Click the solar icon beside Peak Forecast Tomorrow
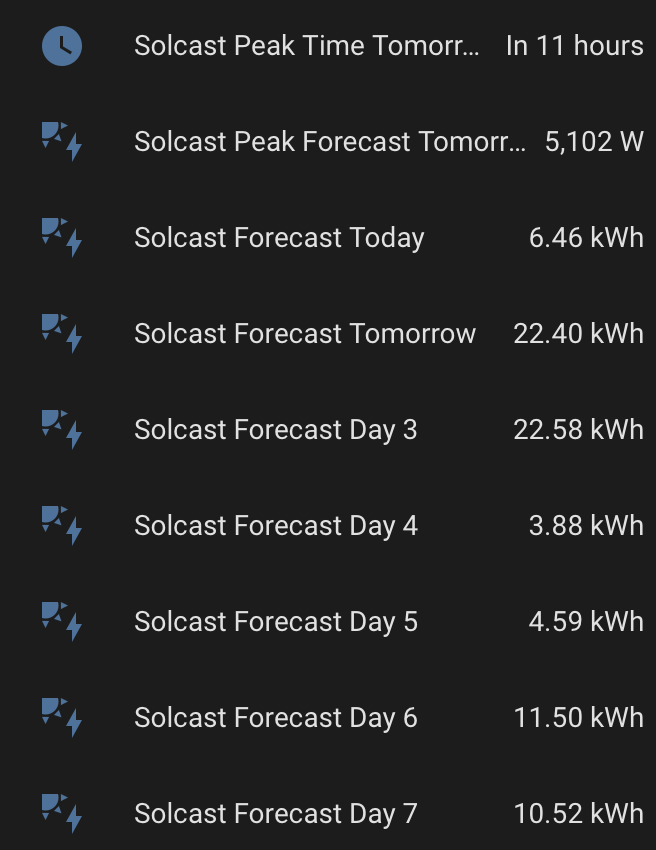 coord(62,142)
